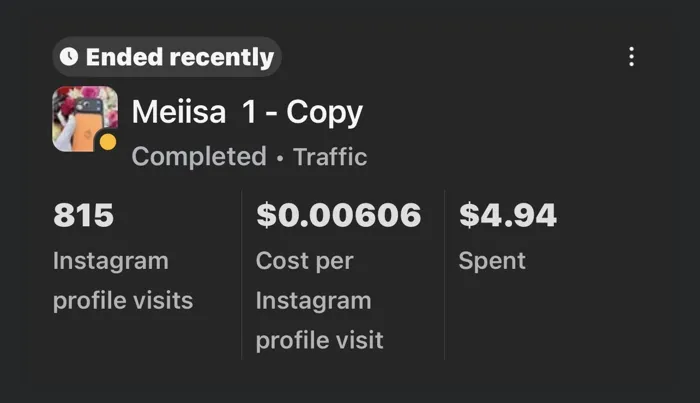The image size is (700, 403).
Task: Click the Traffic objective label
Action: [x=330, y=157]
